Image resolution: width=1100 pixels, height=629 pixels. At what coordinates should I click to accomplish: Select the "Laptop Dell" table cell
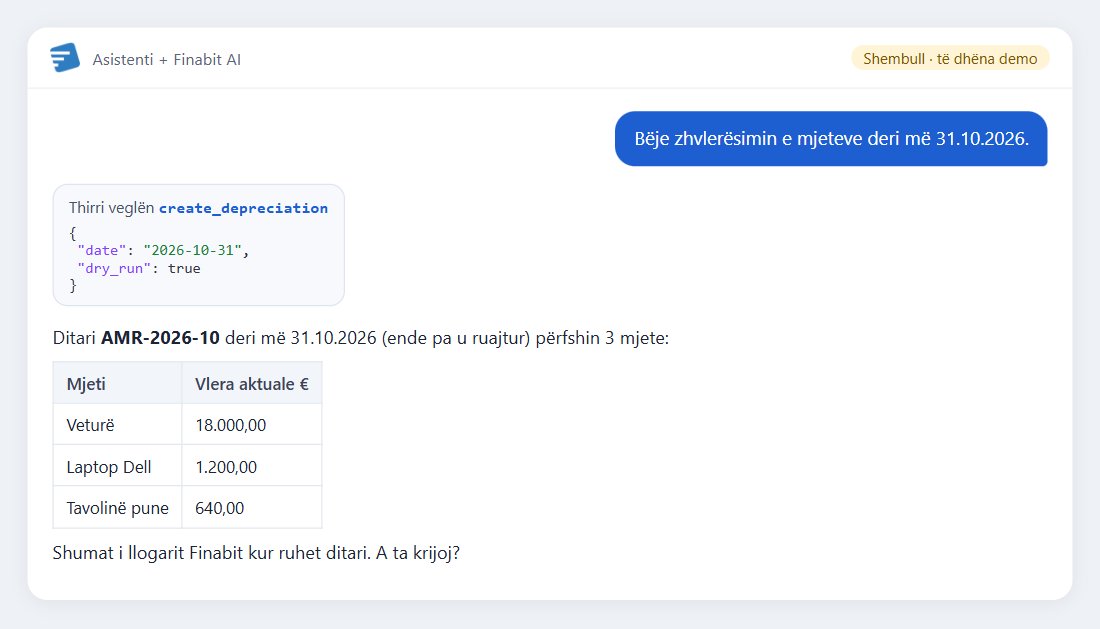click(117, 466)
